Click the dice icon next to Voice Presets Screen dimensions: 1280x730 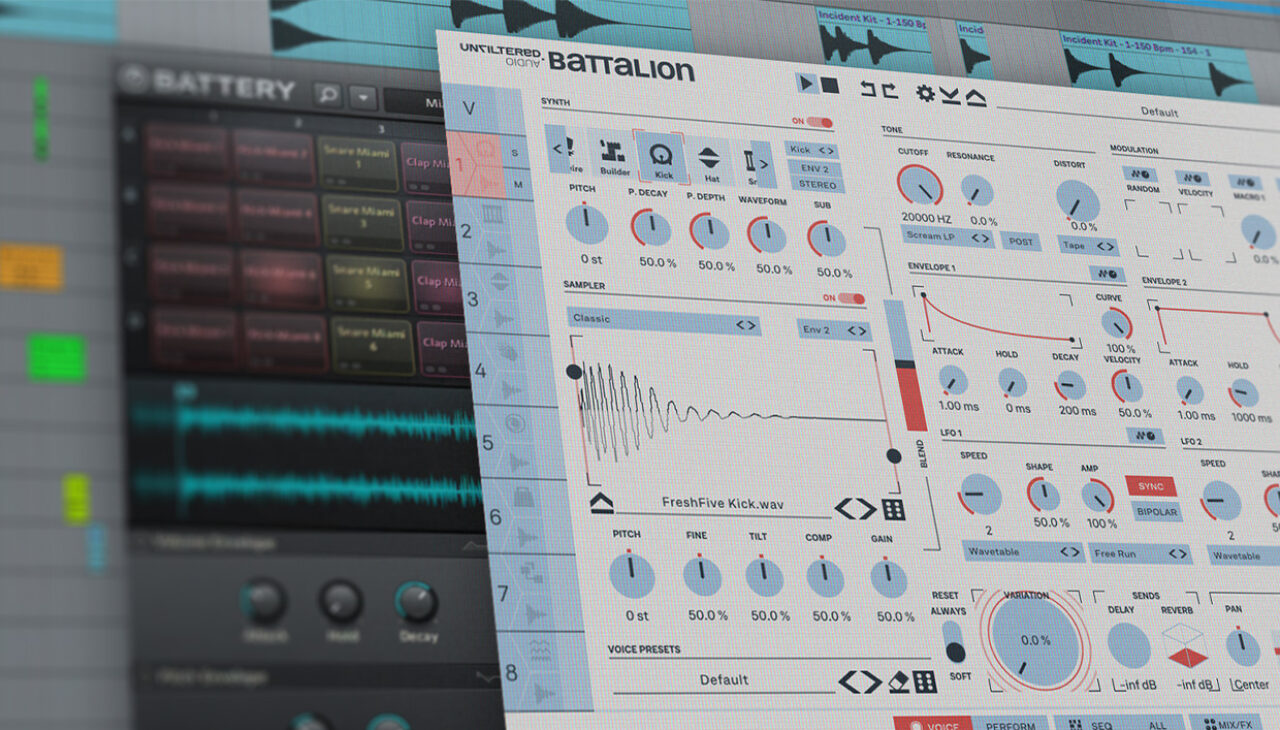pyautogui.click(x=922, y=683)
